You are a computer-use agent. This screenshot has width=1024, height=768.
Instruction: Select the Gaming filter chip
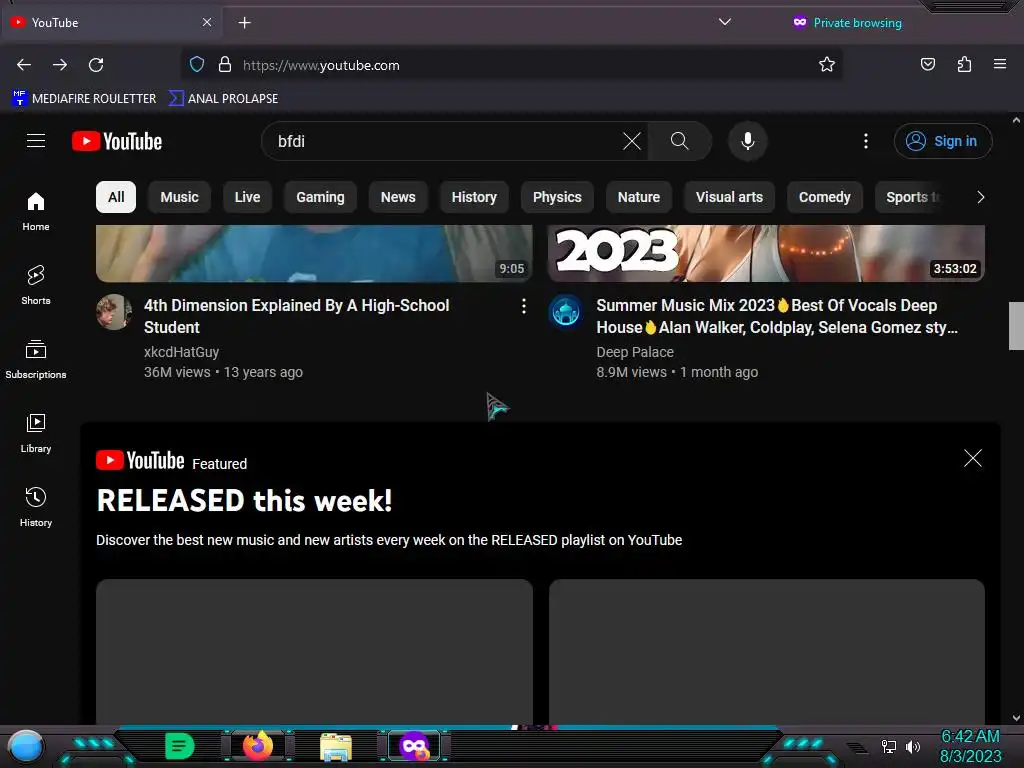tap(320, 197)
